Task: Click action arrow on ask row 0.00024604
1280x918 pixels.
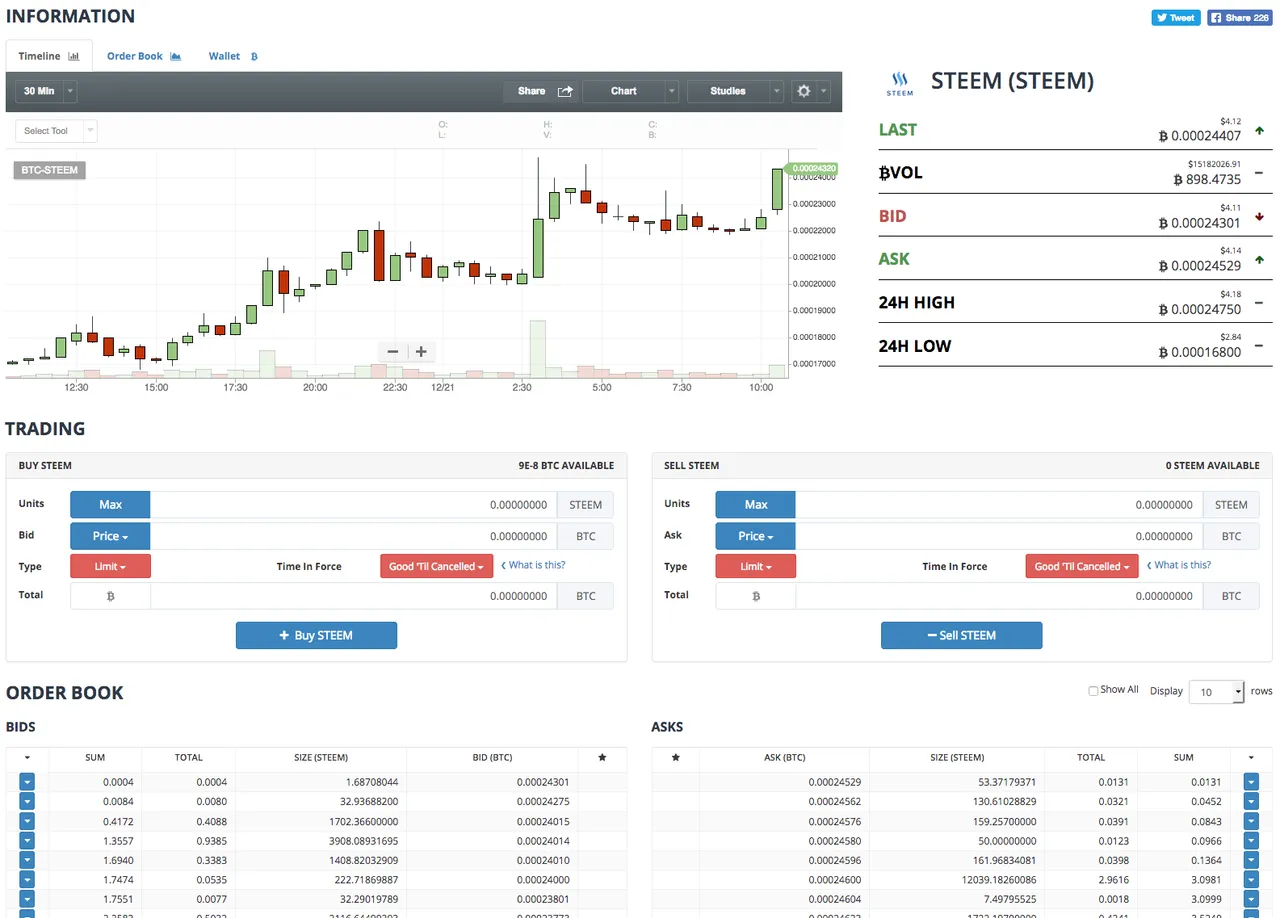Action: coord(1251,899)
